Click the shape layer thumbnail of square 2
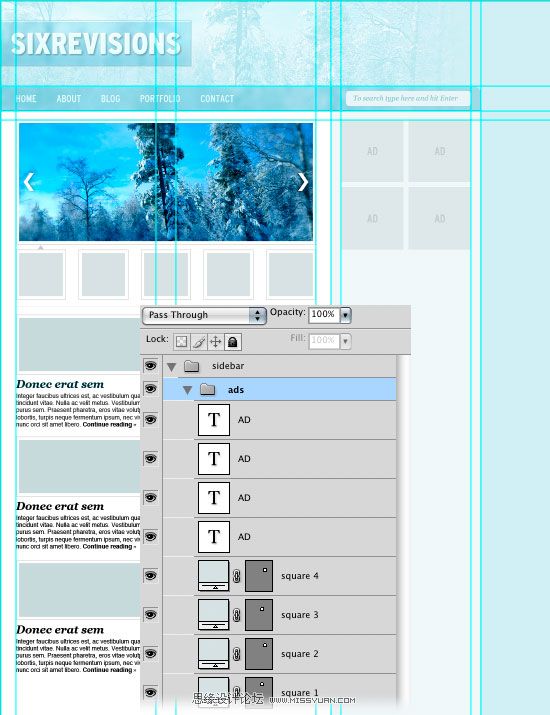 (214, 654)
